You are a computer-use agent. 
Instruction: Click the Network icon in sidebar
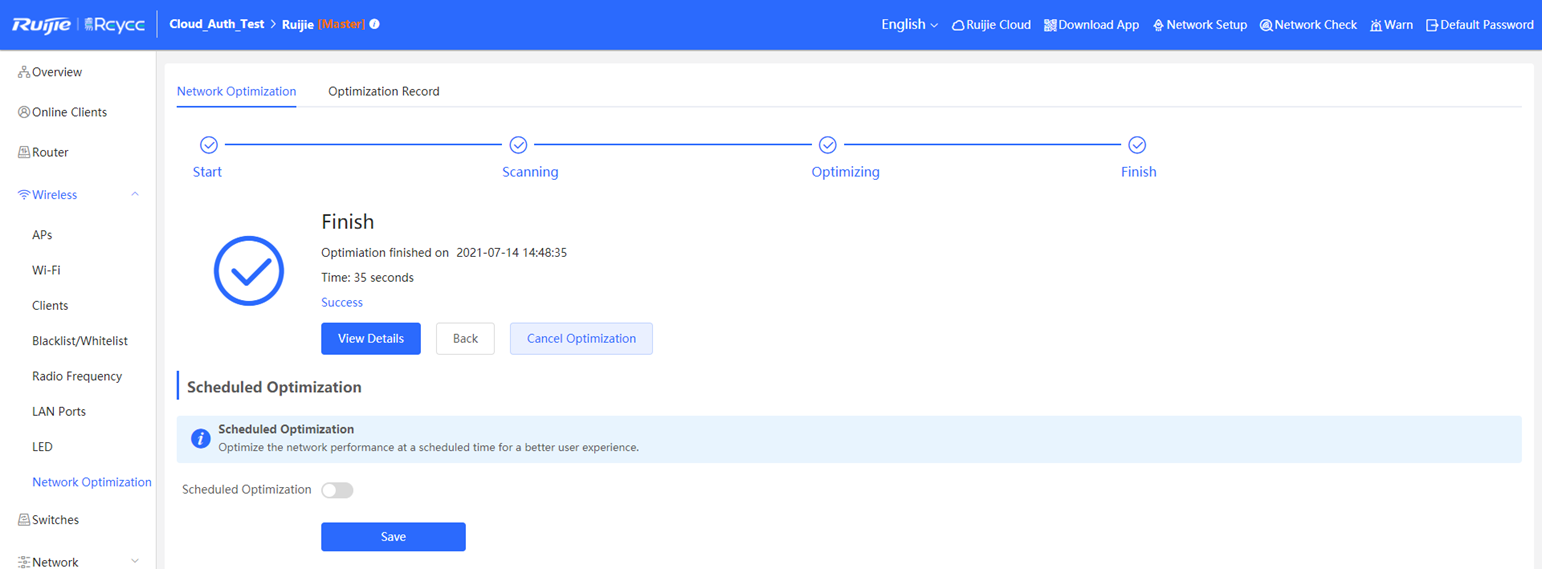(24, 562)
